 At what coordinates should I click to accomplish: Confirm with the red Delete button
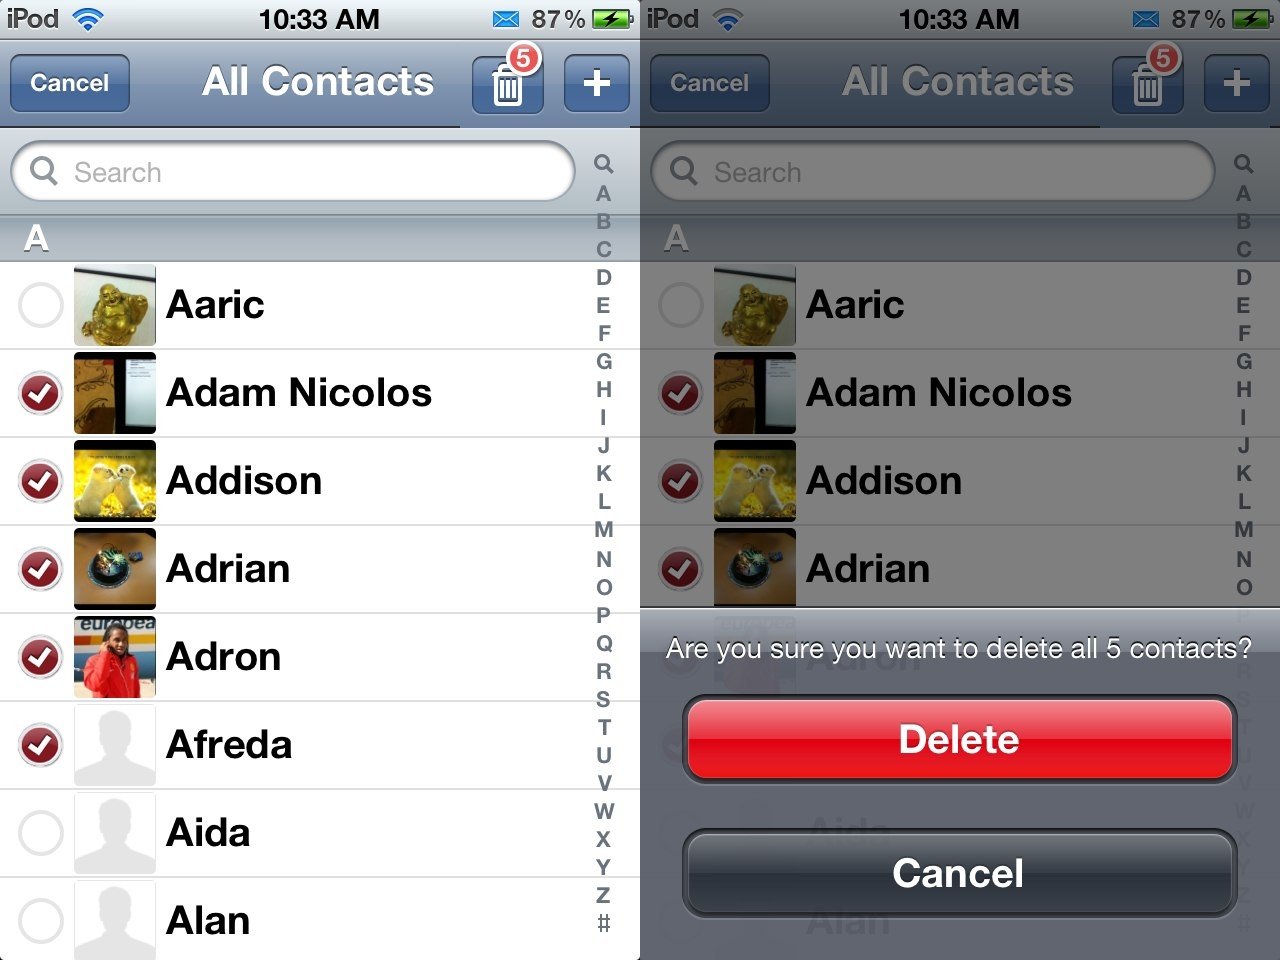[960, 739]
